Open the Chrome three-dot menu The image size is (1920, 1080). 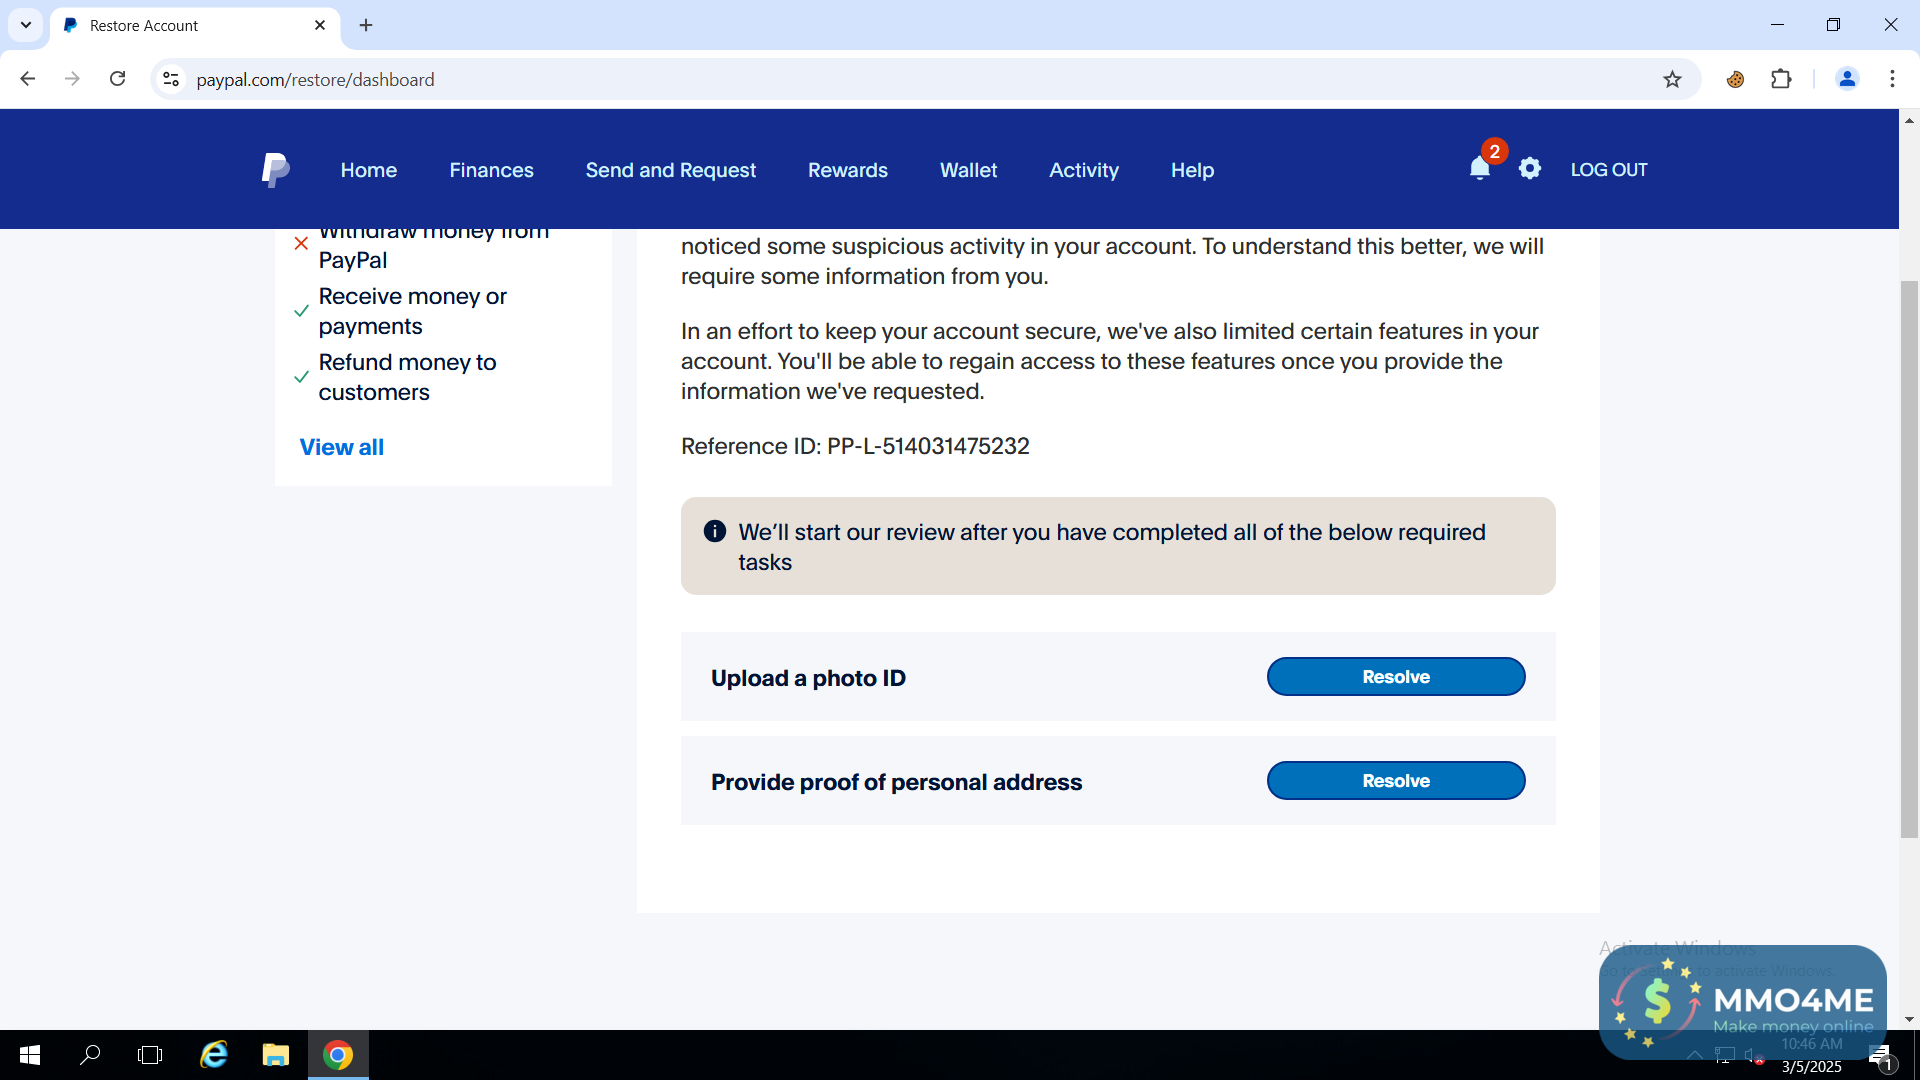(x=1892, y=79)
